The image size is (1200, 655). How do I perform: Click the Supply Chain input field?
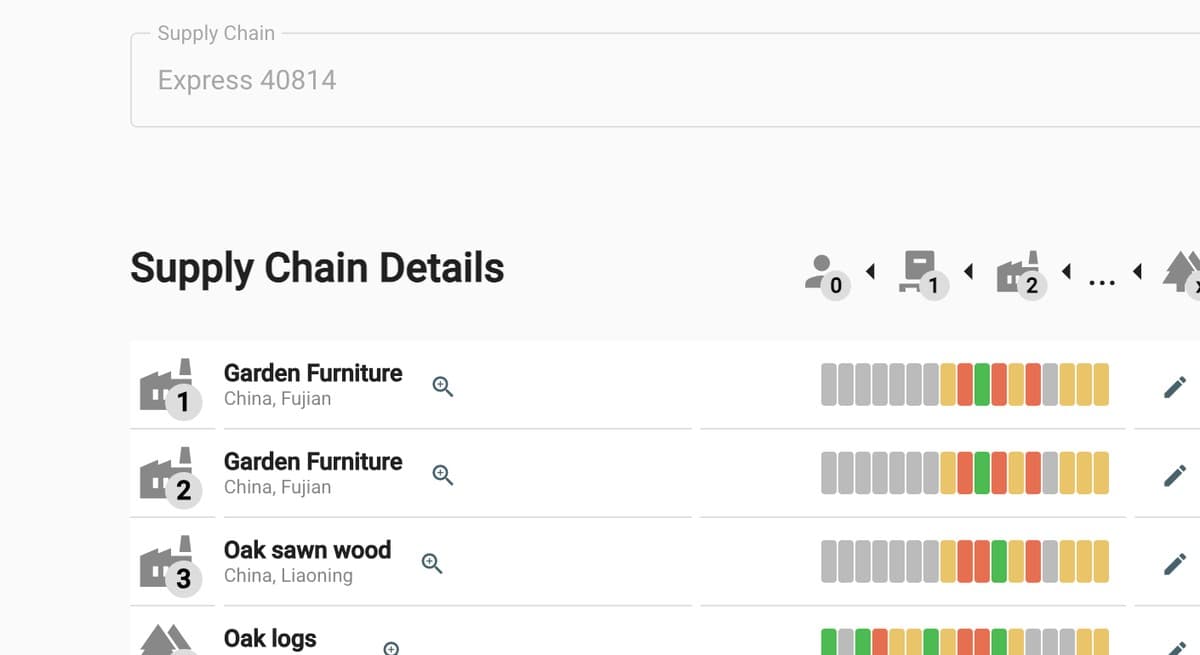click(x=660, y=80)
